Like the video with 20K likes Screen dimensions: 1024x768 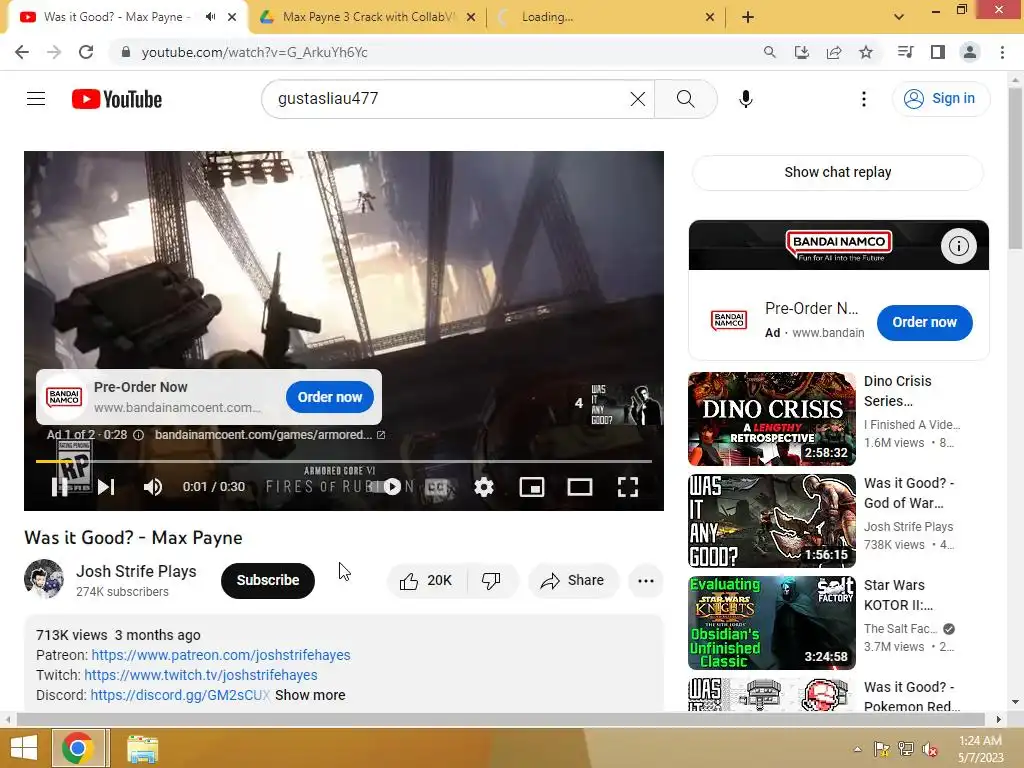point(427,581)
